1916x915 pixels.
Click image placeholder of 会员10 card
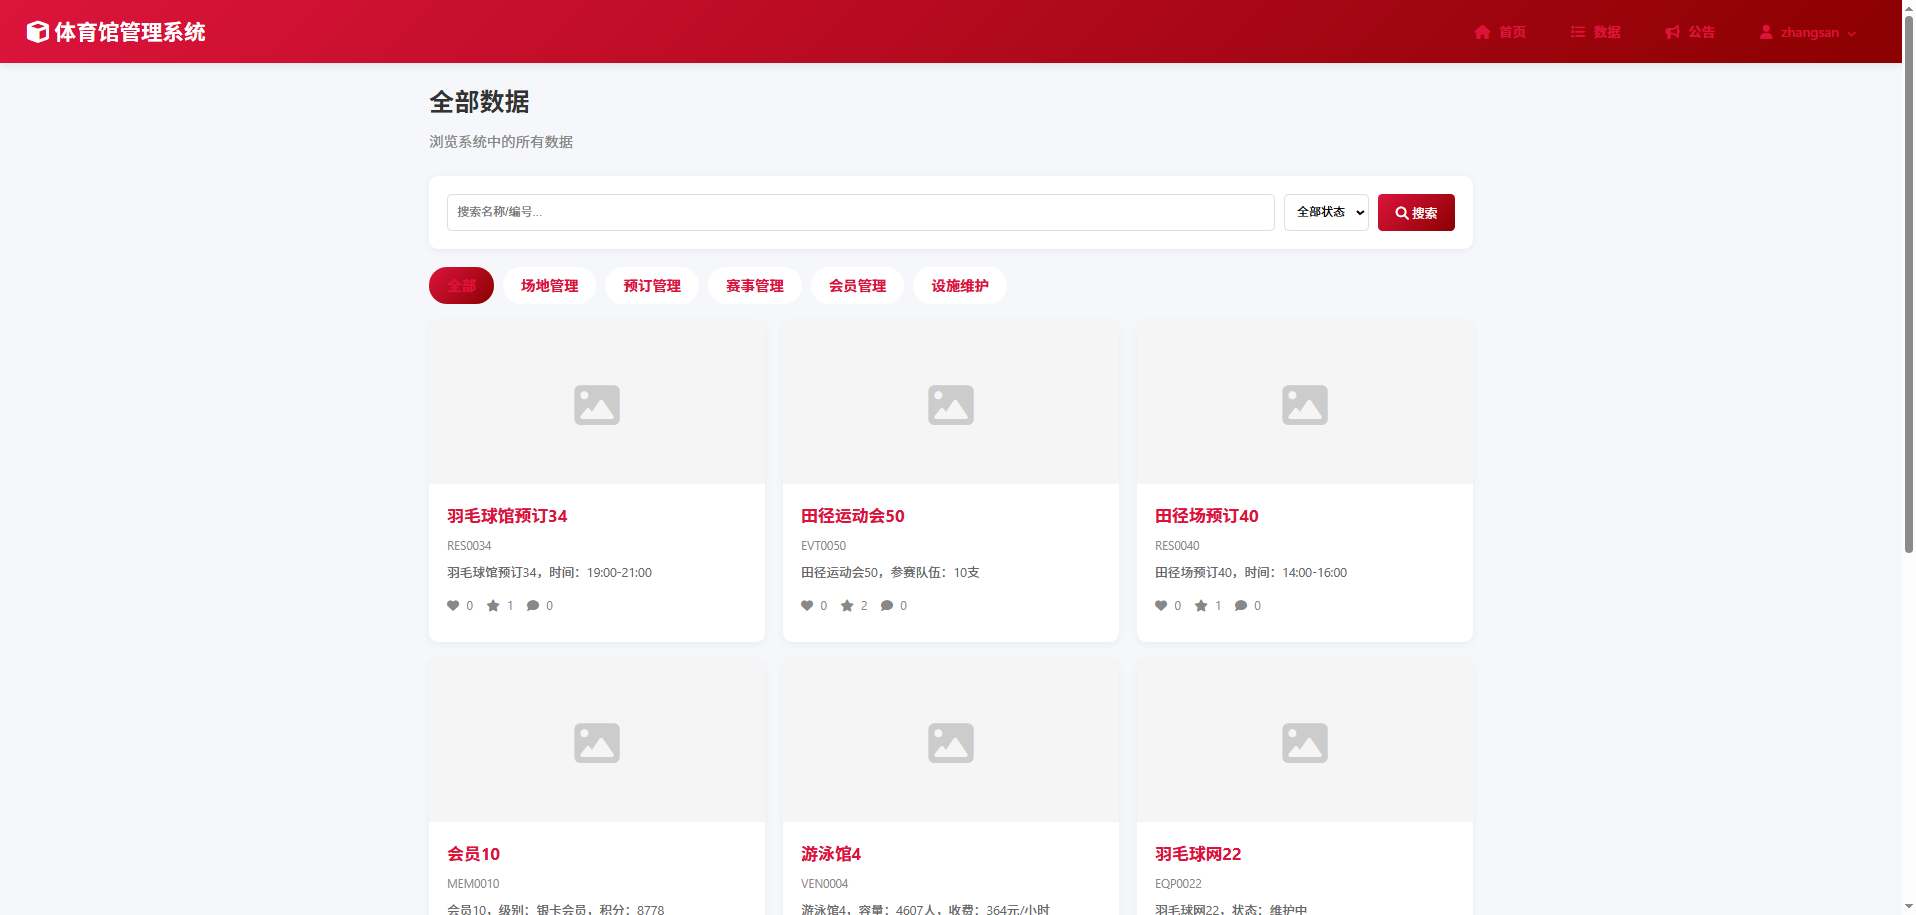pos(597,742)
